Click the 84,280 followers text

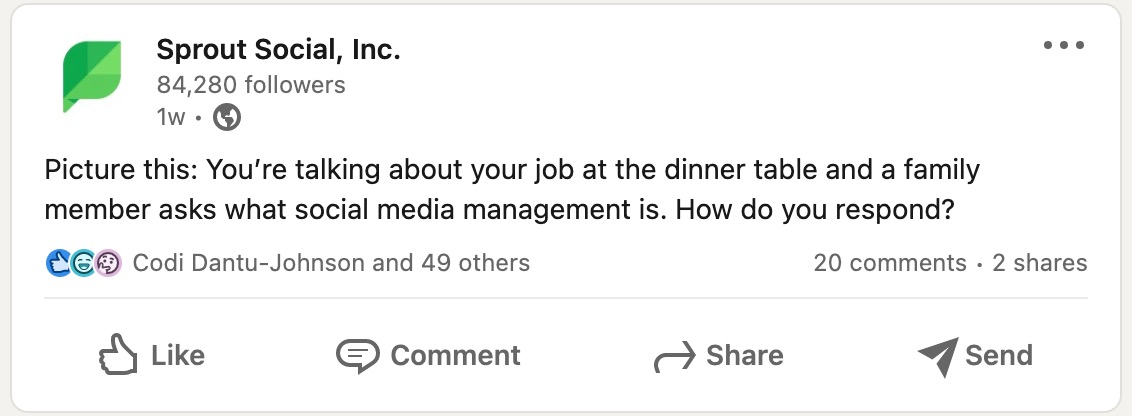click(x=251, y=85)
